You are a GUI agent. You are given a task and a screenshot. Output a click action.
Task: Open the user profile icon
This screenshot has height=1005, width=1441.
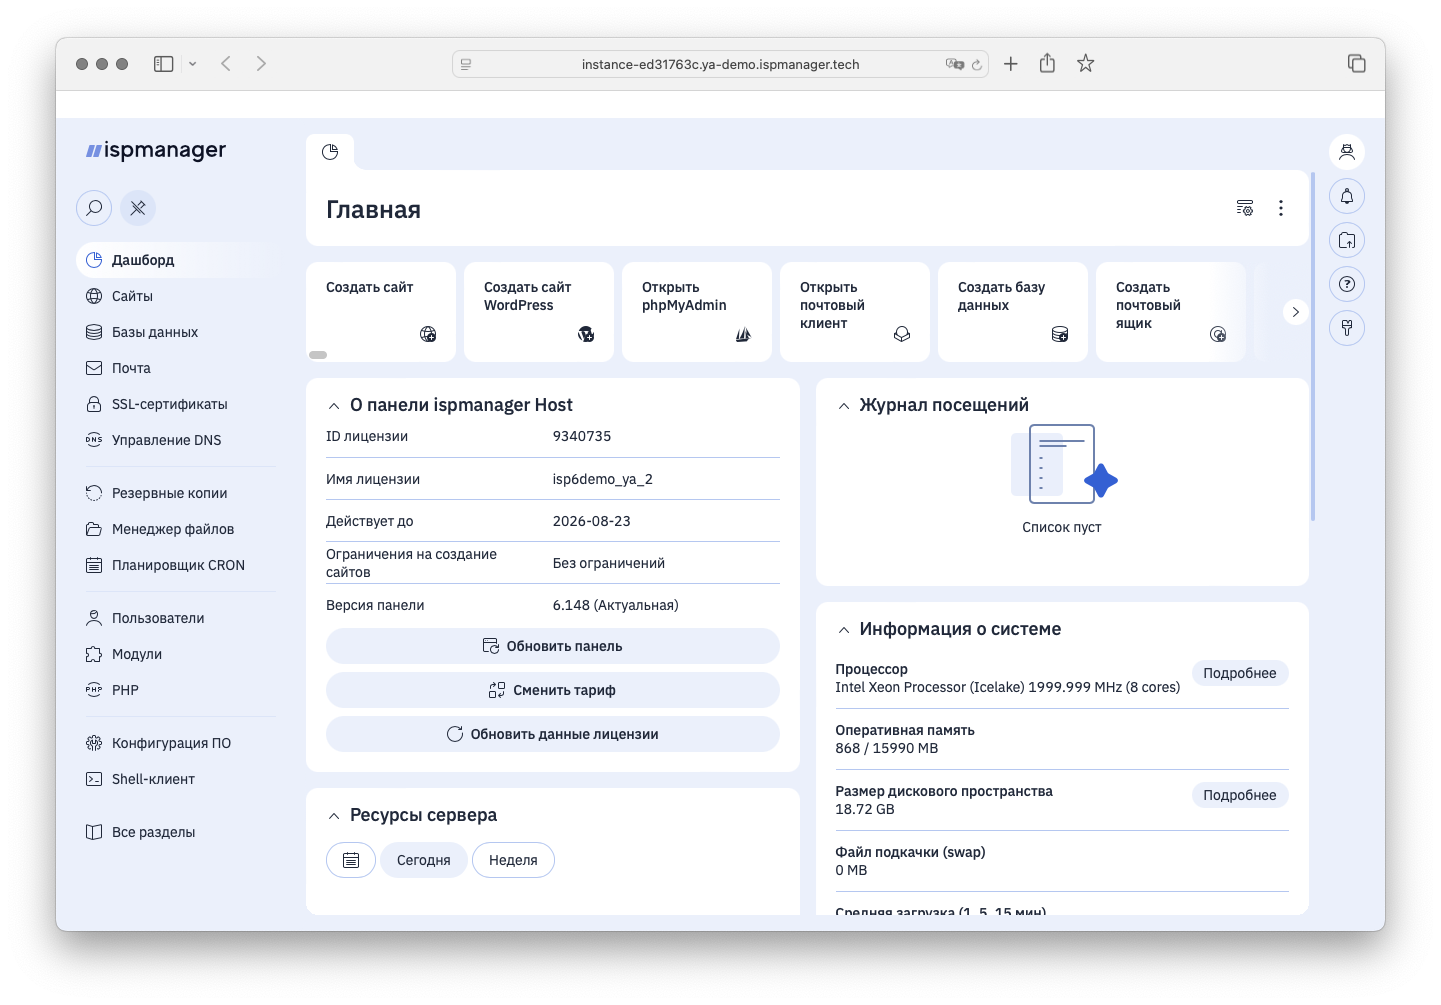click(x=1347, y=152)
